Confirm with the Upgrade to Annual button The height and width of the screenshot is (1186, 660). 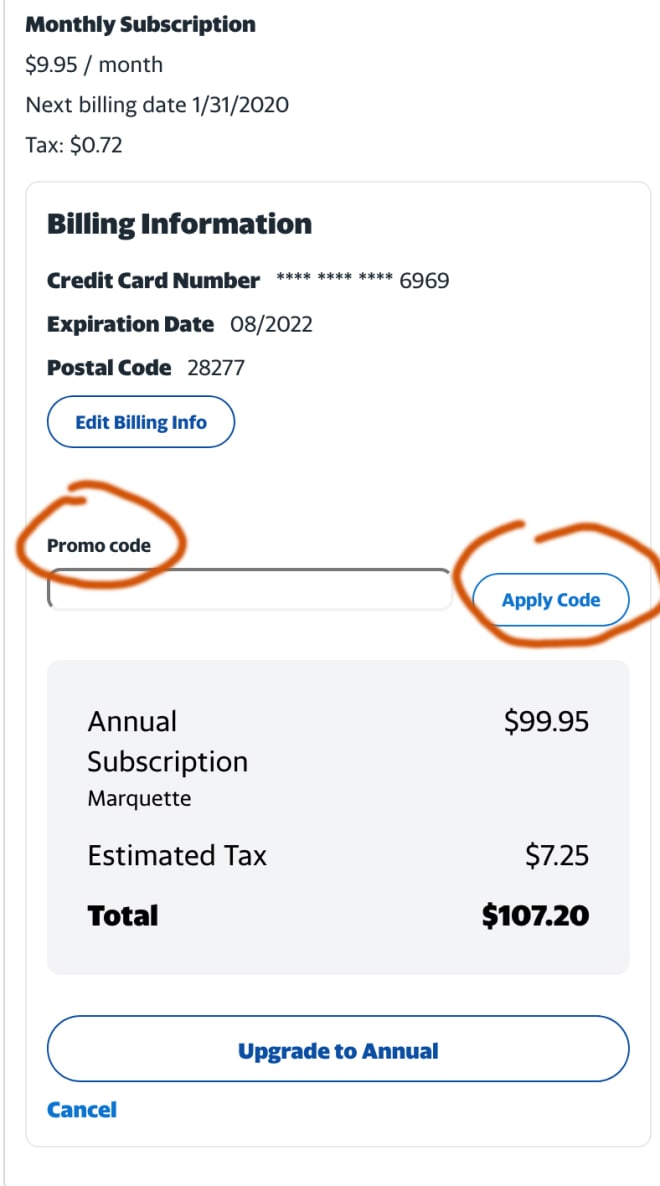(x=338, y=1050)
